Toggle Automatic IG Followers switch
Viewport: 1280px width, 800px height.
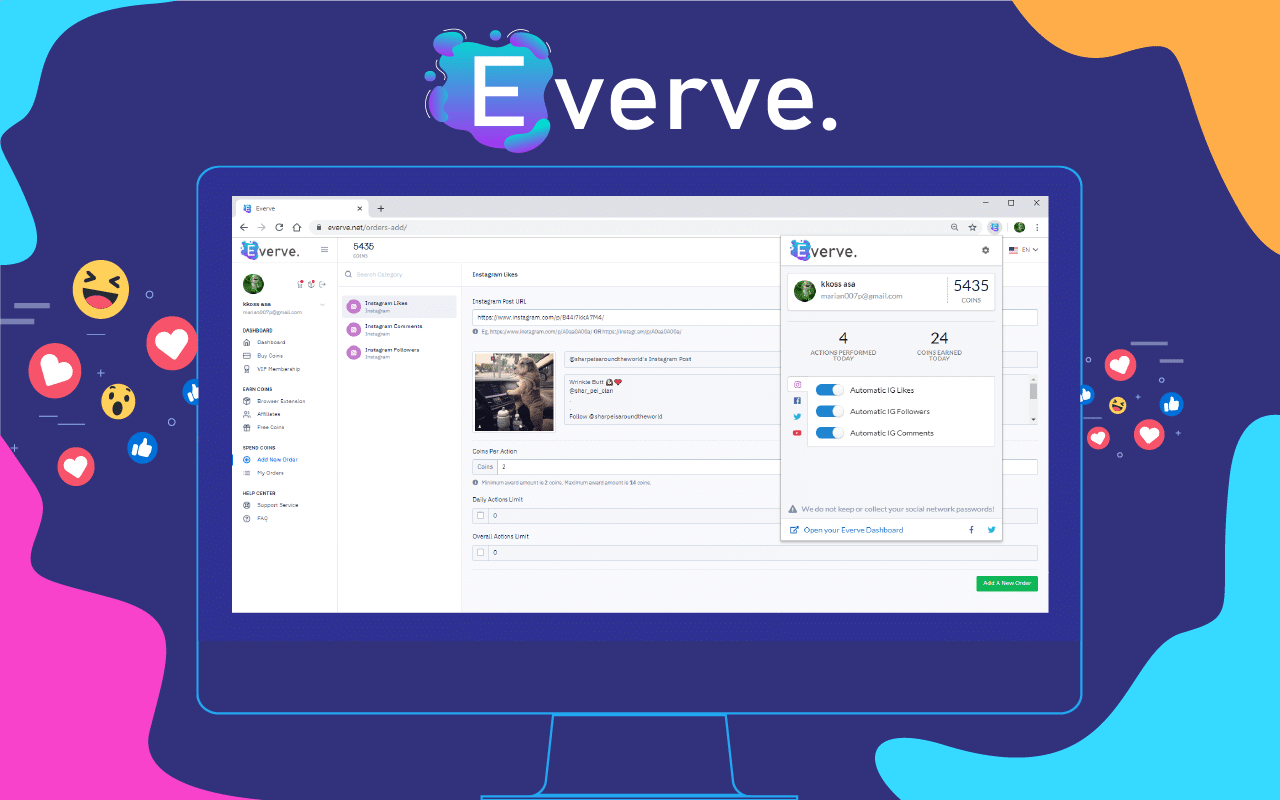830,411
